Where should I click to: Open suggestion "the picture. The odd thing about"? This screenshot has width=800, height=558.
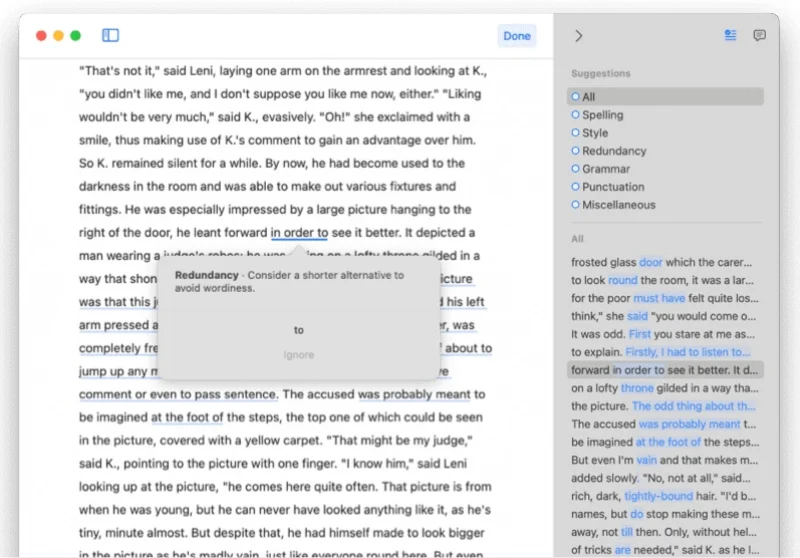[x=665, y=406]
